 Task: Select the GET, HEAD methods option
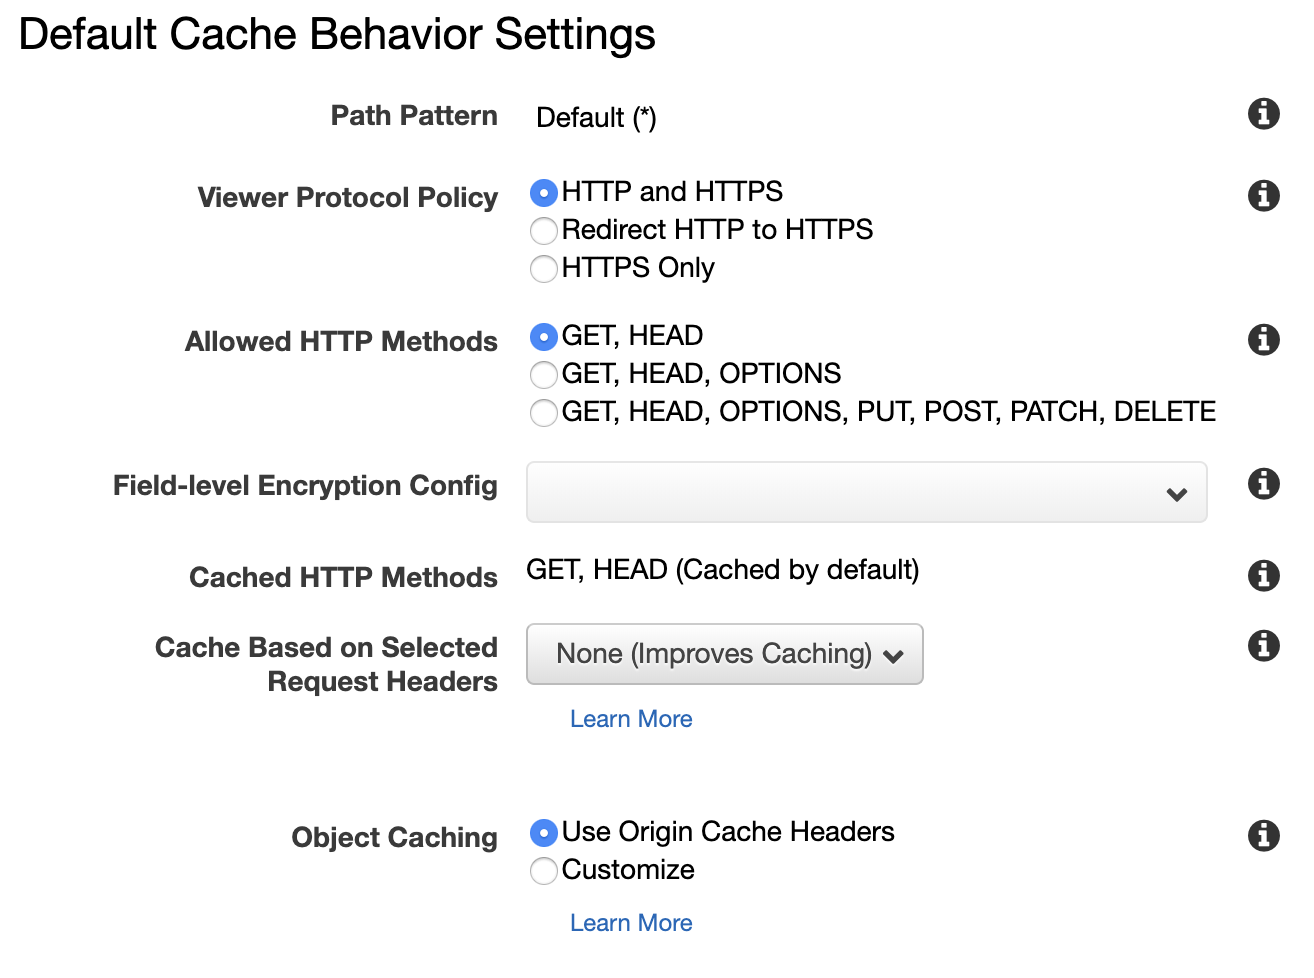coord(544,337)
